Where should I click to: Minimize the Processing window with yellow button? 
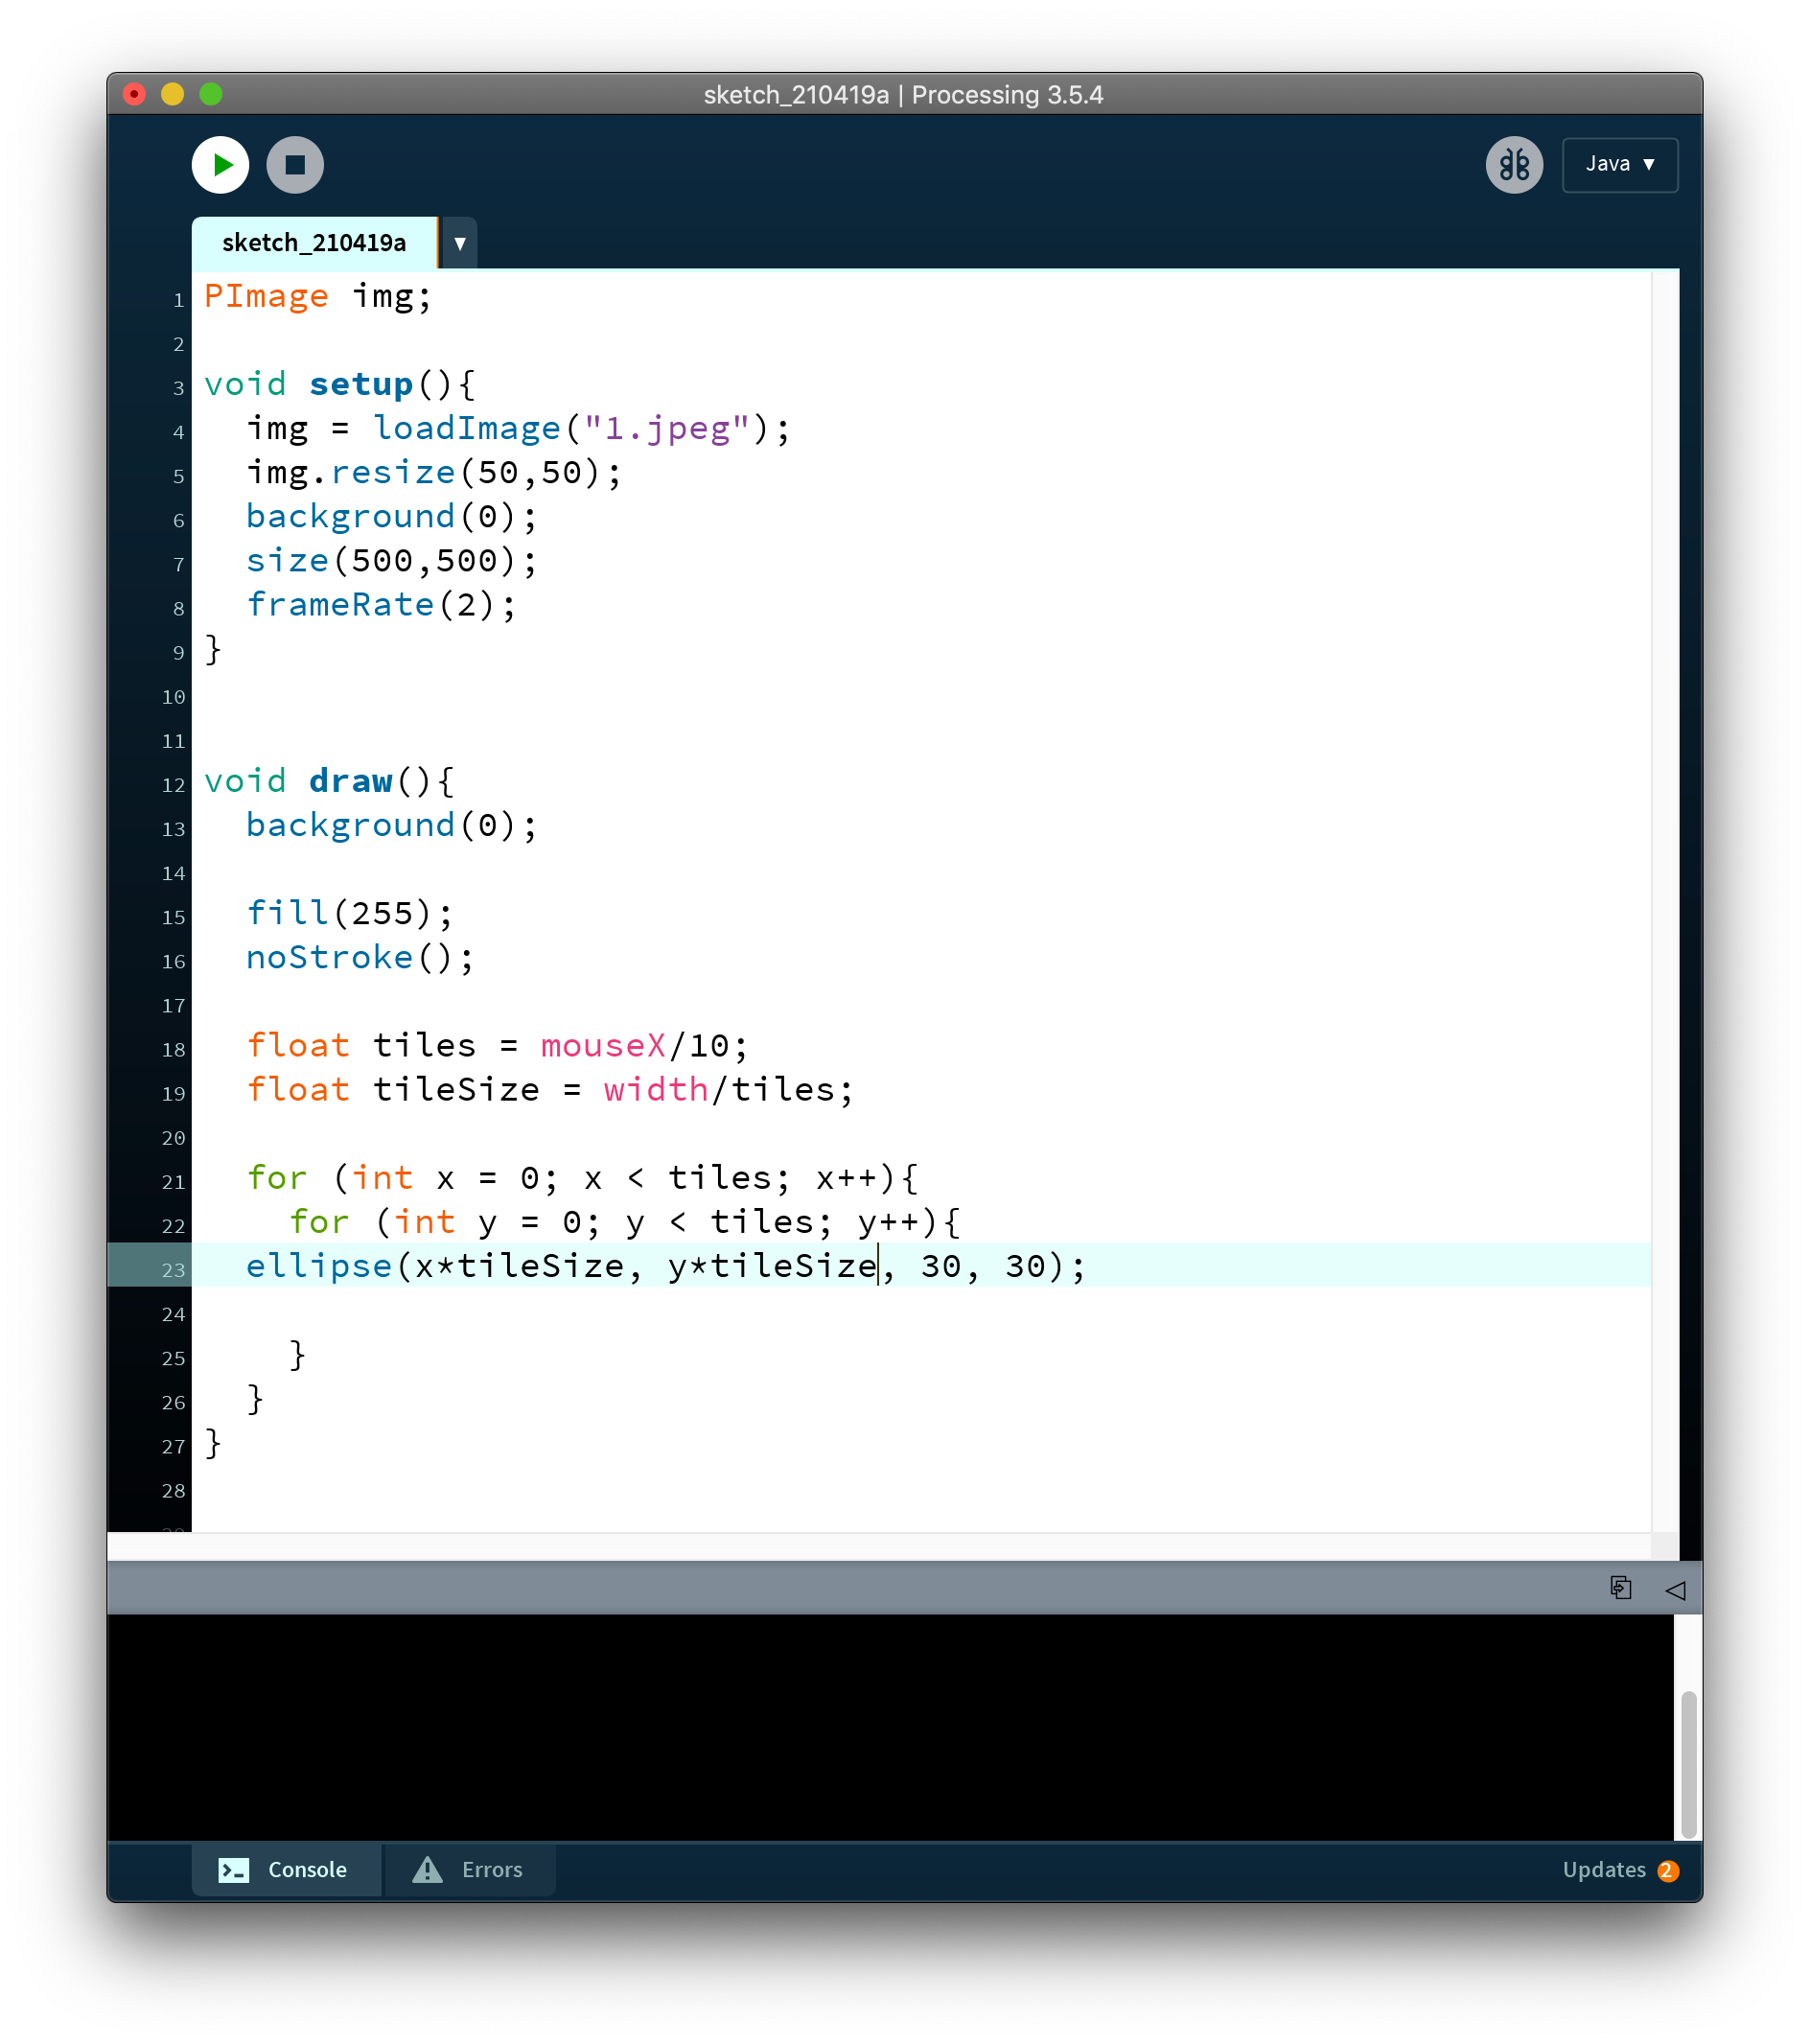tap(172, 94)
